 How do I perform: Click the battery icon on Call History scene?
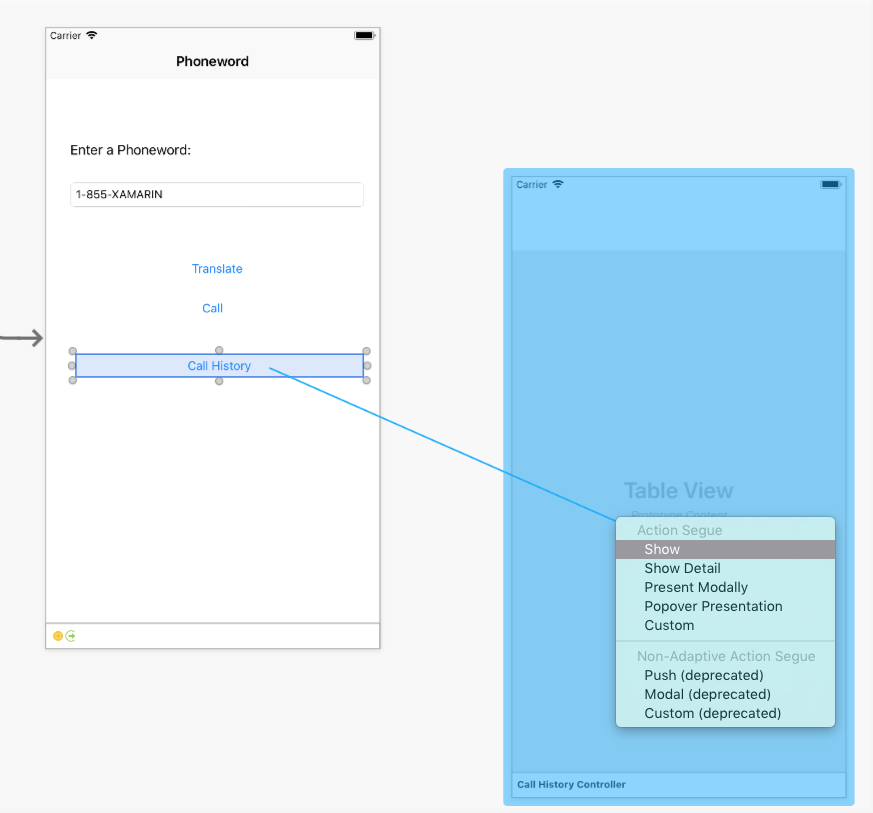click(x=829, y=184)
